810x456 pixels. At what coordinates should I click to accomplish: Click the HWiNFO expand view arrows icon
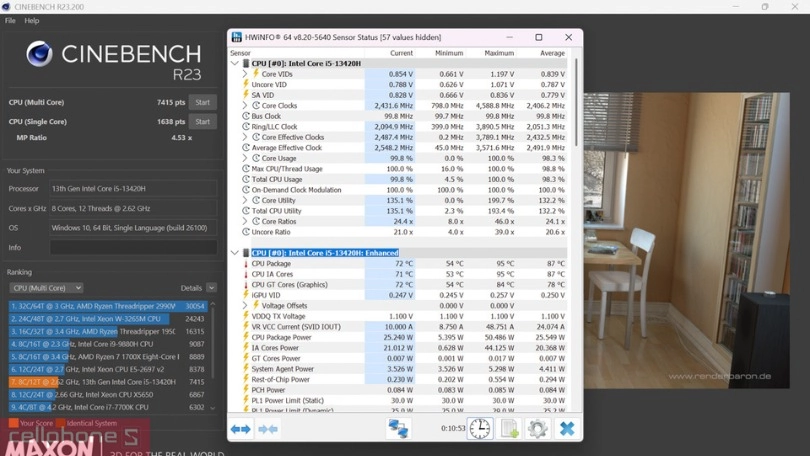click(x=241, y=429)
